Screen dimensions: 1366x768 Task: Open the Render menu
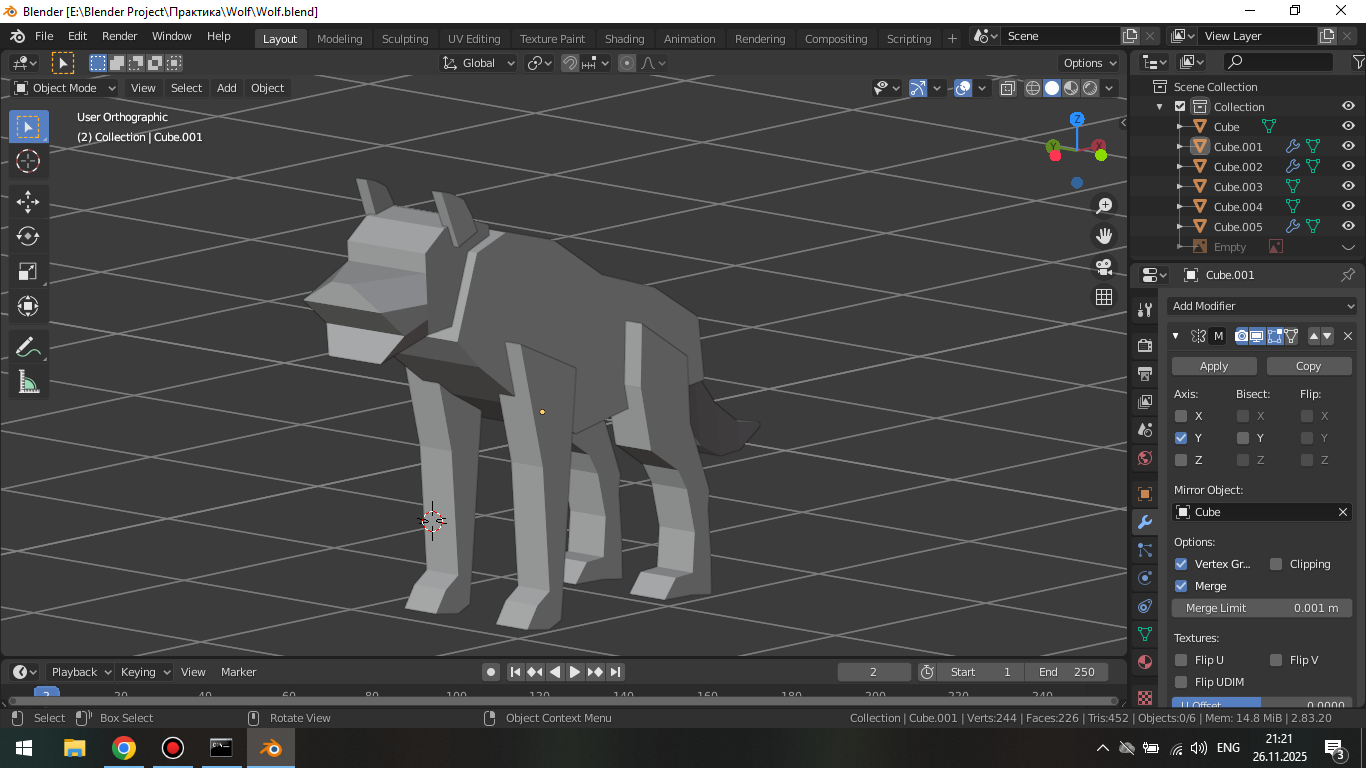tap(120, 36)
